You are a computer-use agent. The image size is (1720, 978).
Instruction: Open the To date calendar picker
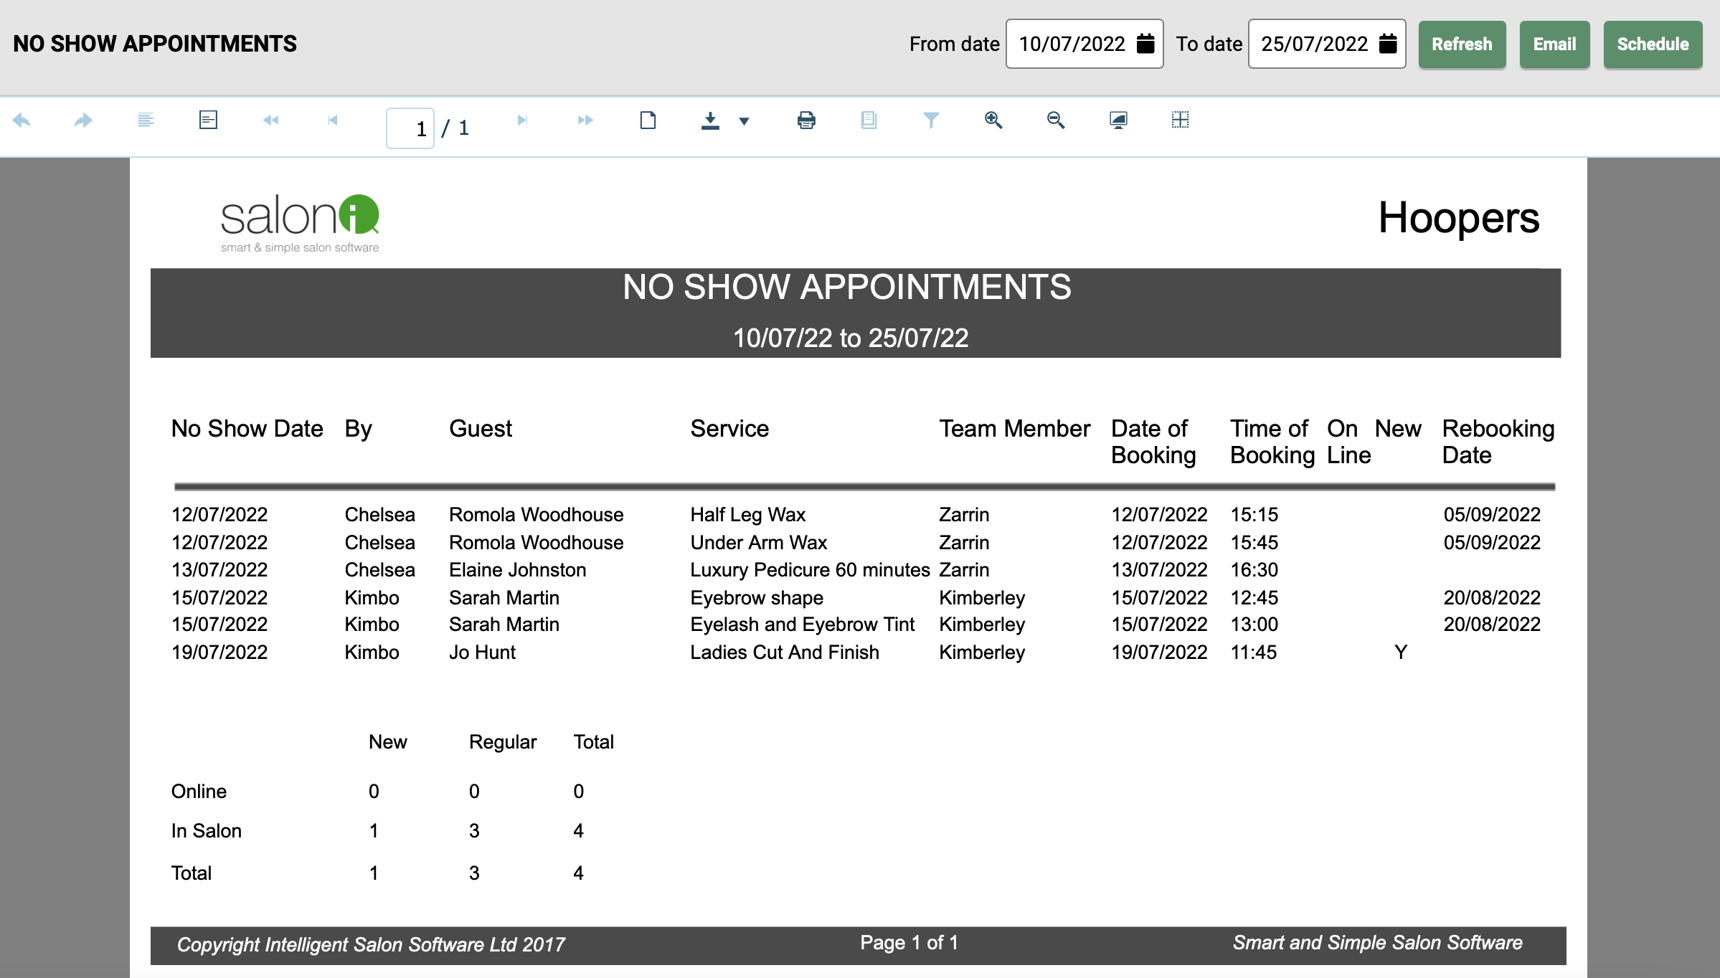tap(1388, 44)
